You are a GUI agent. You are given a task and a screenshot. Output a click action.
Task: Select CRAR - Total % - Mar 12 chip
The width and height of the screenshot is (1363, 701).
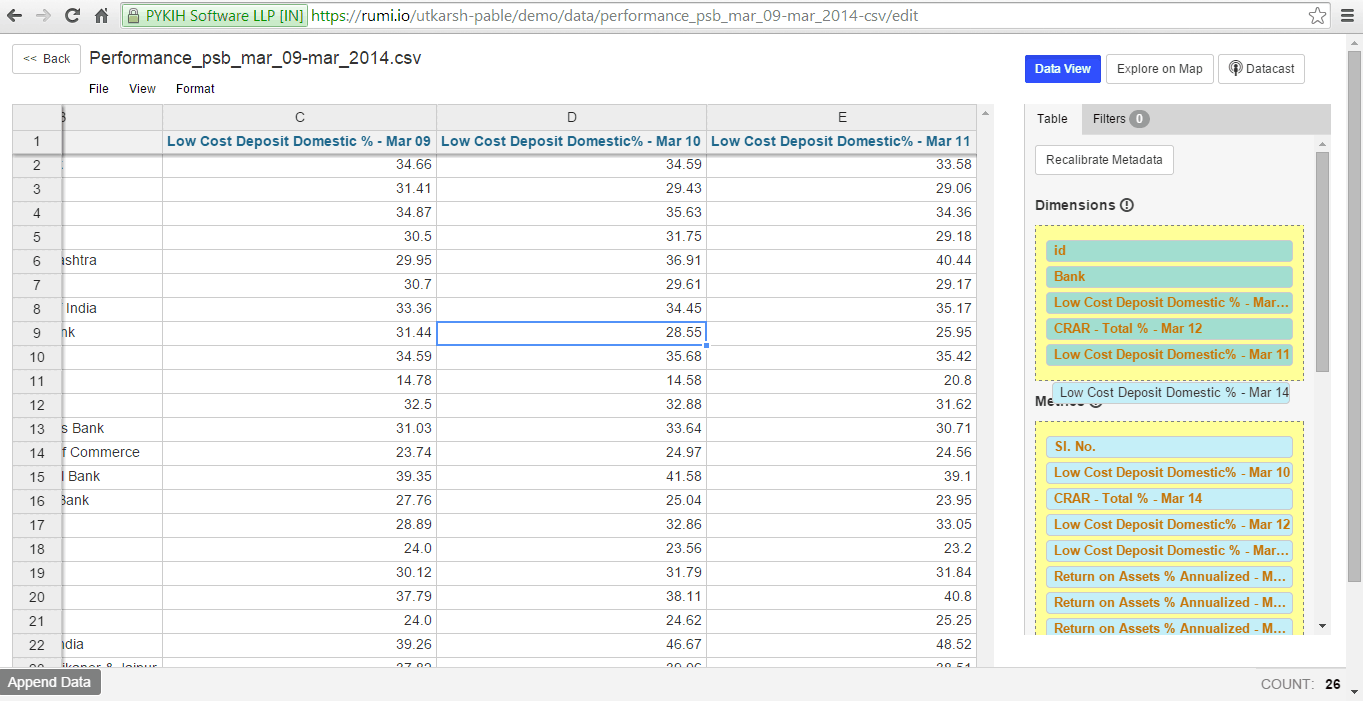coord(1169,329)
